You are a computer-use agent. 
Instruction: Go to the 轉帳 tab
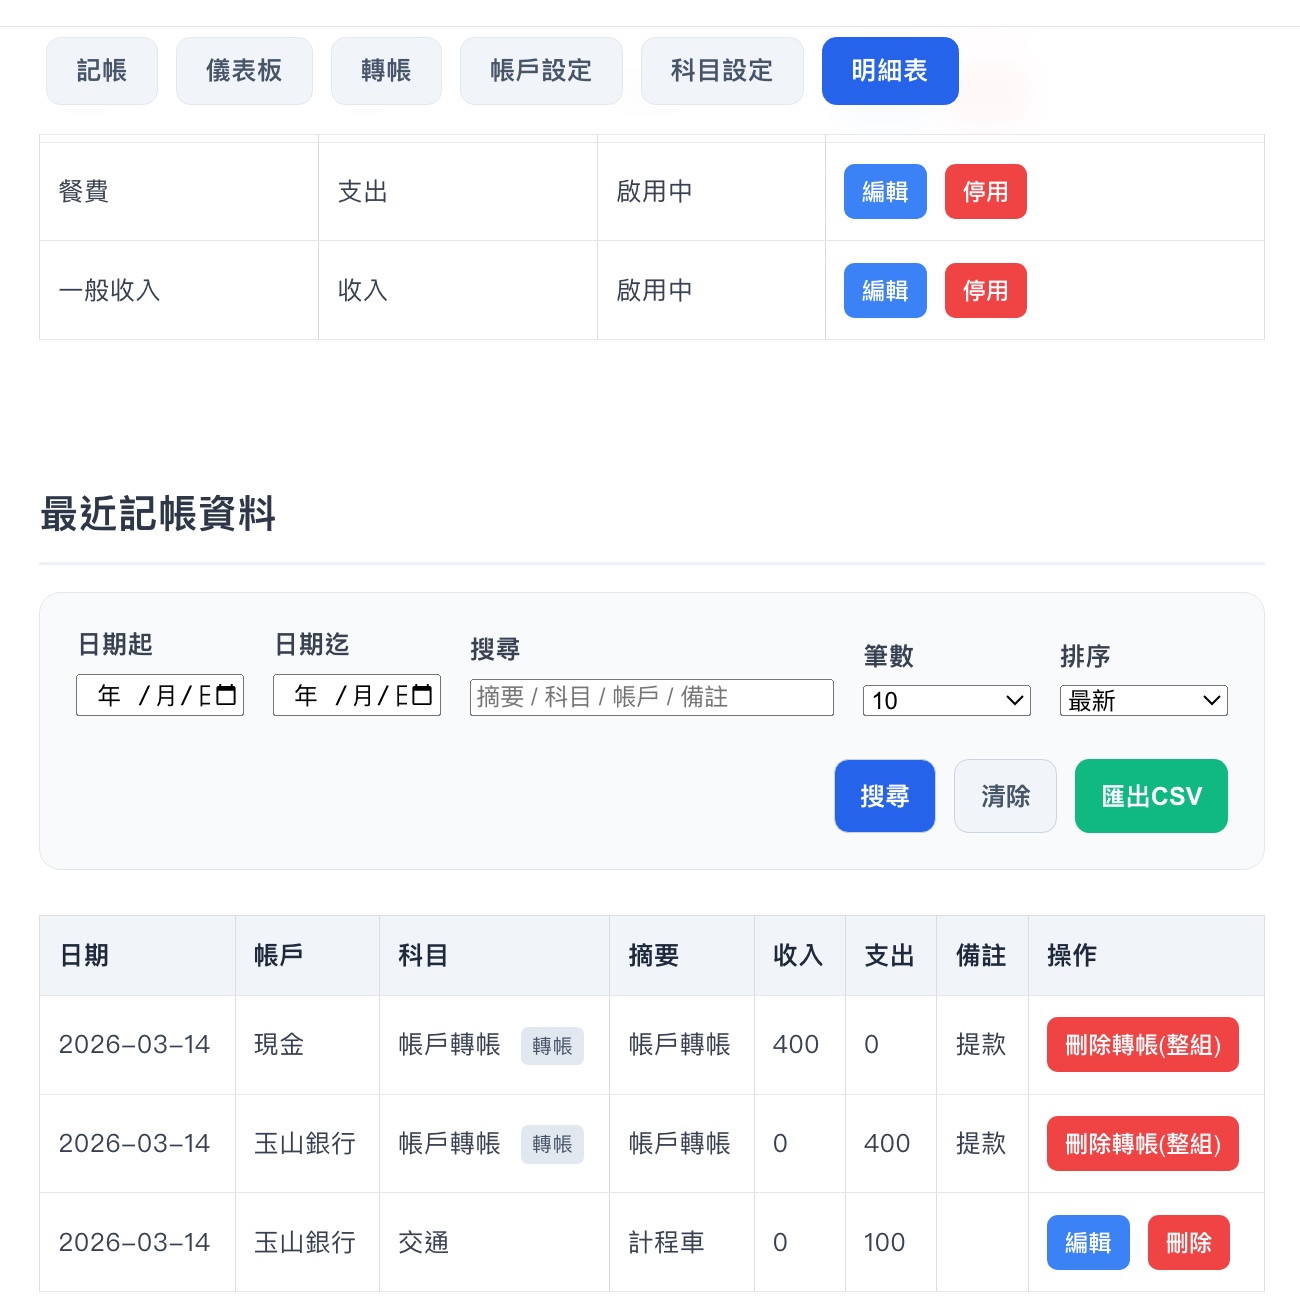click(x=386, y=71)
